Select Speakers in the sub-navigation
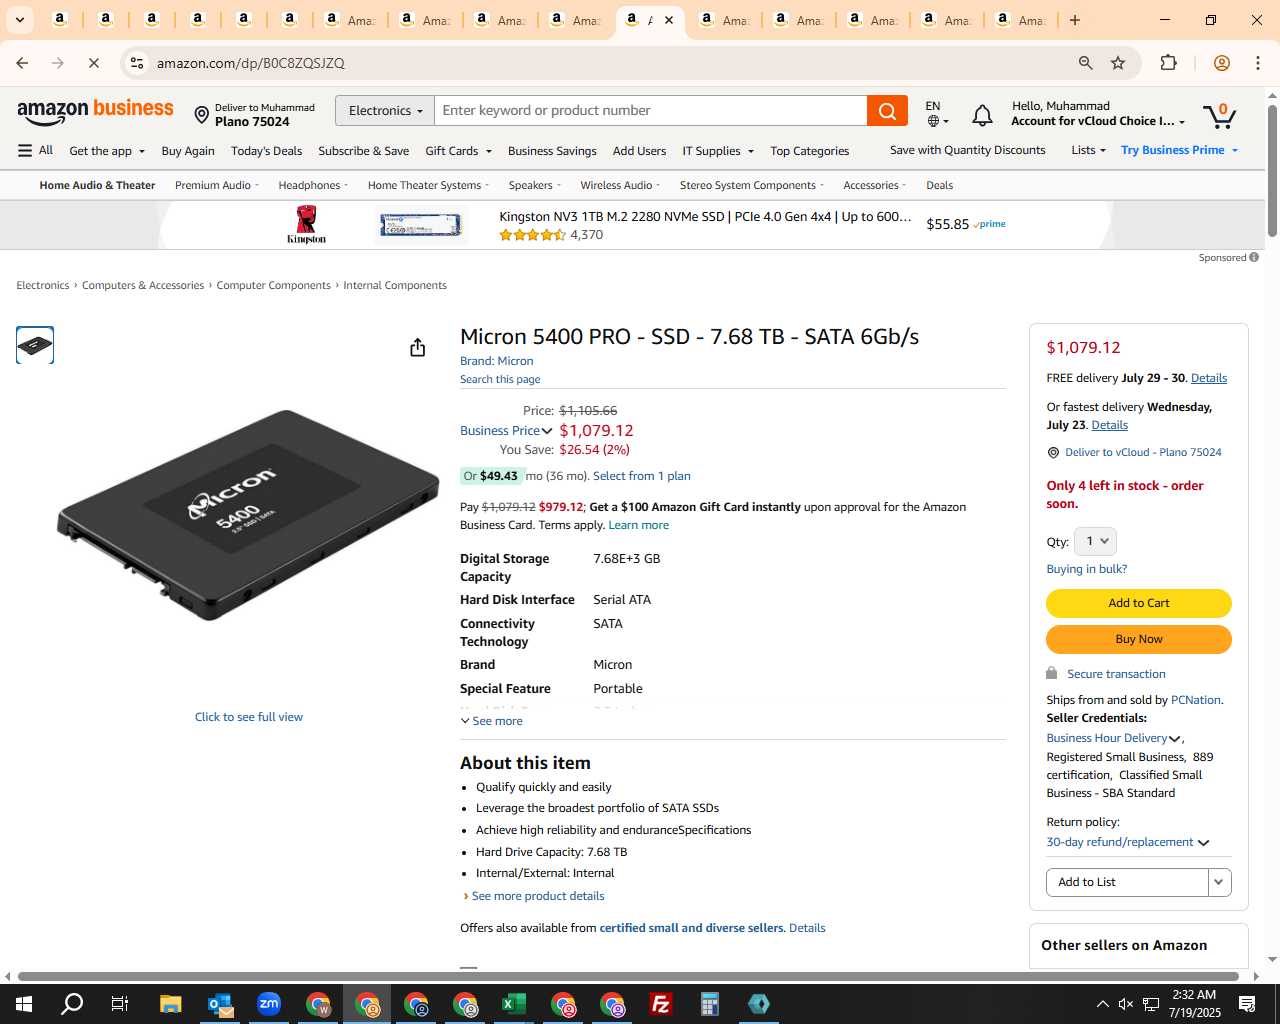Image resolution: width=1280 pixels, height=1024 pixels. pos(534,185)
